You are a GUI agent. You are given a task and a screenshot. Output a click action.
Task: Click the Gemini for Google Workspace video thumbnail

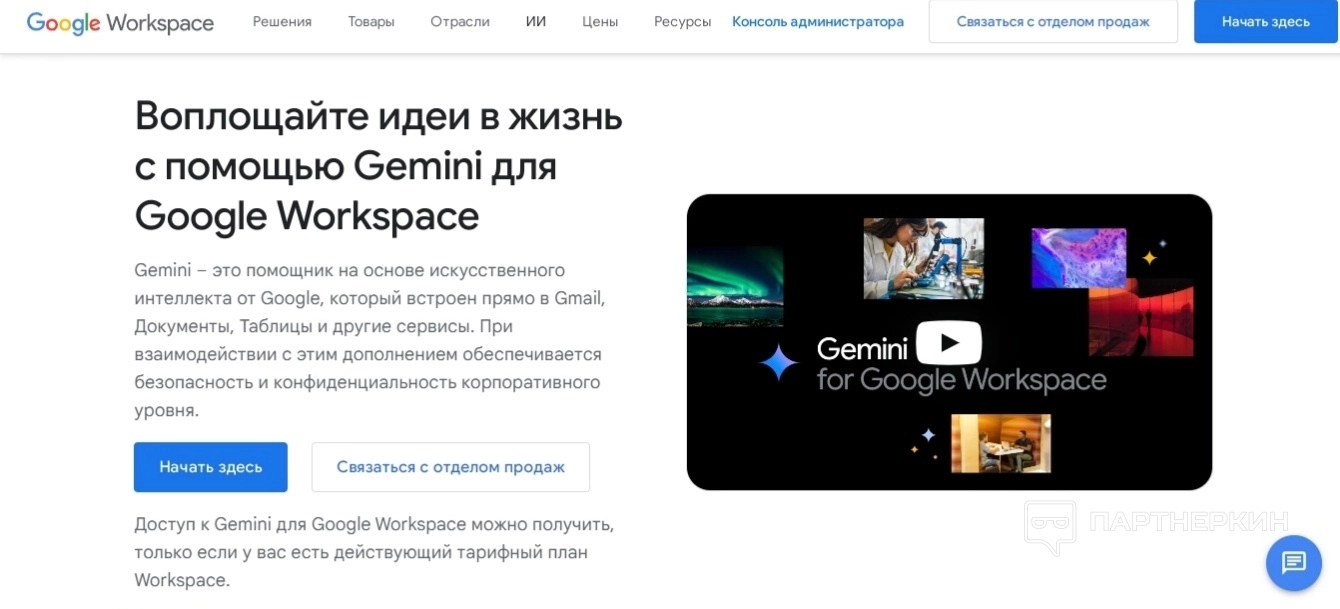[949, 342]
